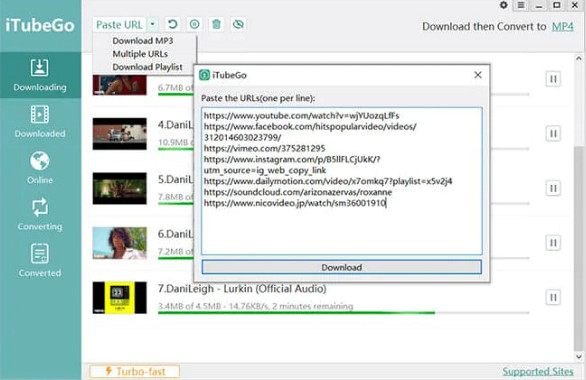This screenshot has height=380, width=586.
Task: Select Multiple URLs from dropdown menu
Action: click(140, 54)
